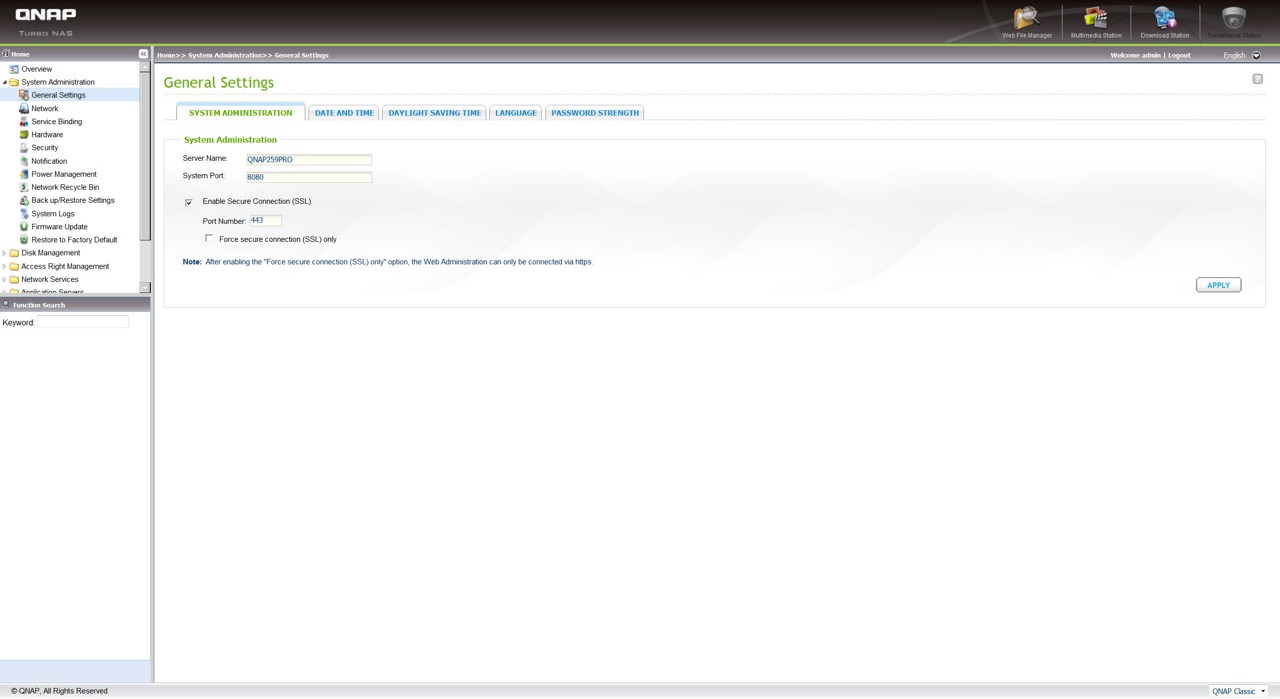Open Hardware in sidebar tree
Image resolution: width=1280 pixels, height=699 pixels.
pos(47,134)
